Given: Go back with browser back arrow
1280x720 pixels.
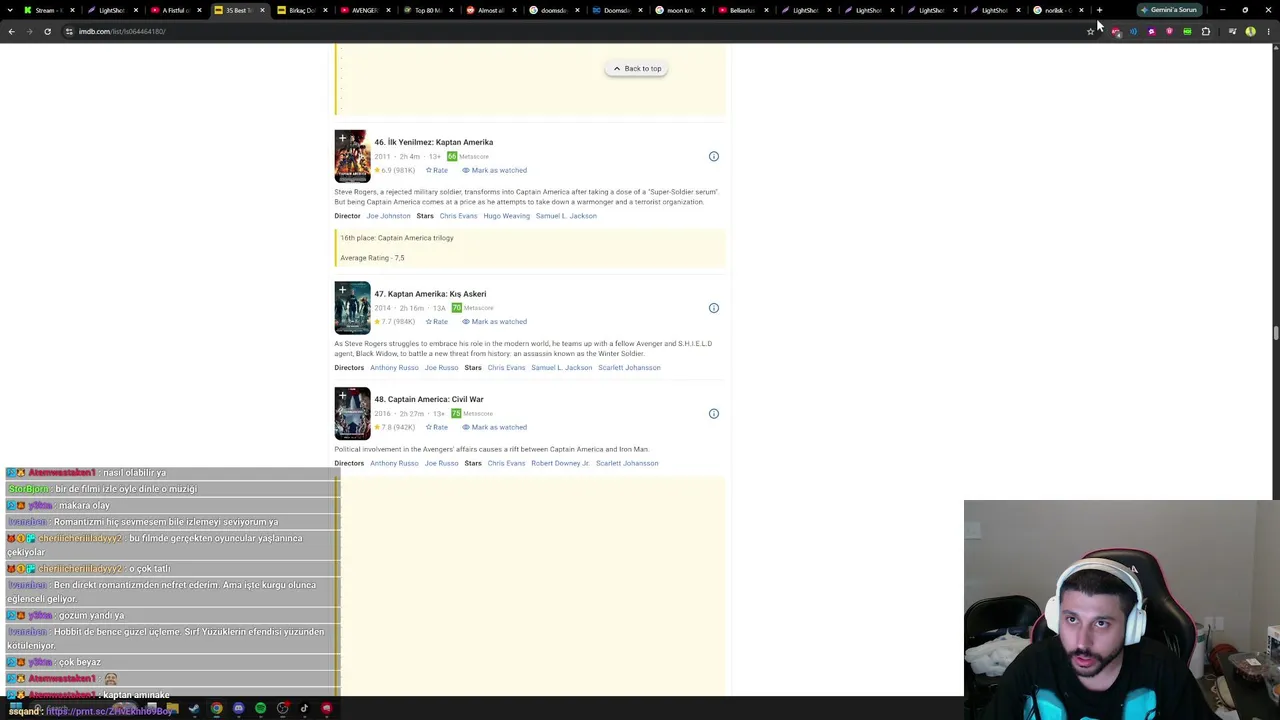Looking at the screenshot, I should coord(11,31).
